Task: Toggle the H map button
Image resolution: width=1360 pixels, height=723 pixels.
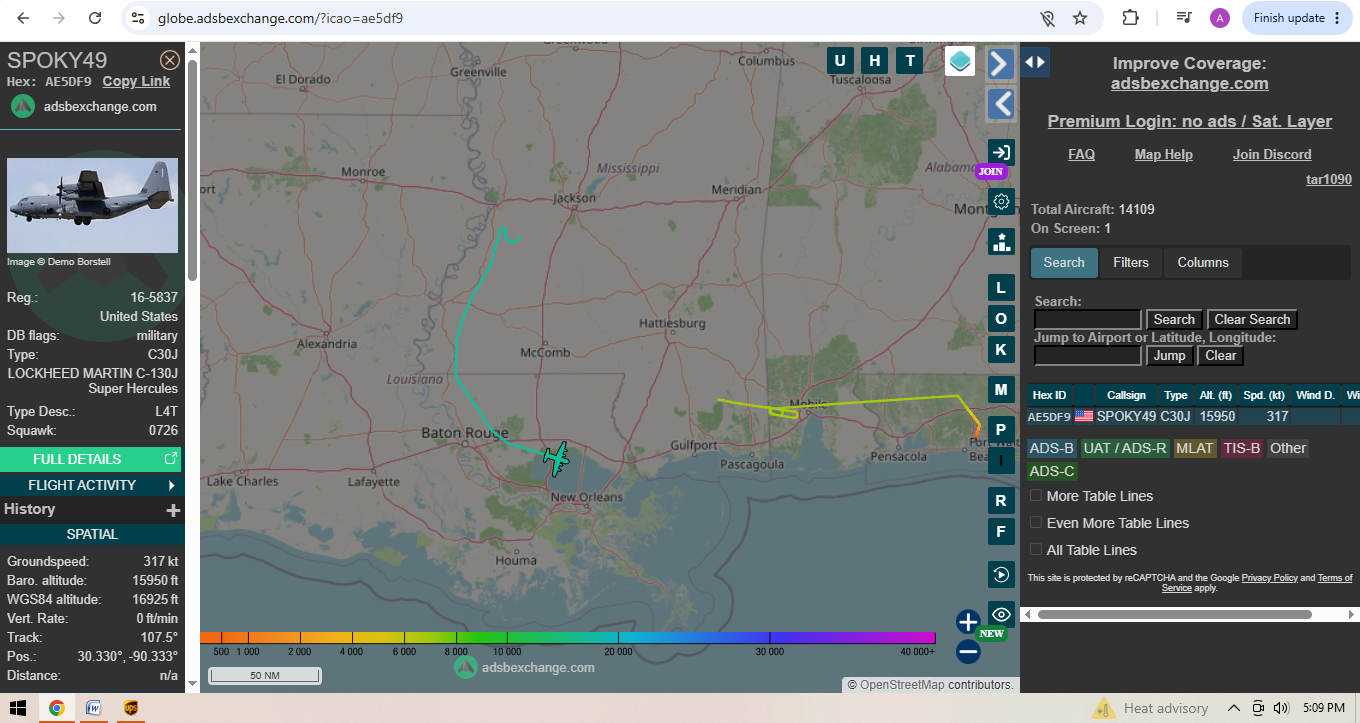Action: (x=875, y=61)
